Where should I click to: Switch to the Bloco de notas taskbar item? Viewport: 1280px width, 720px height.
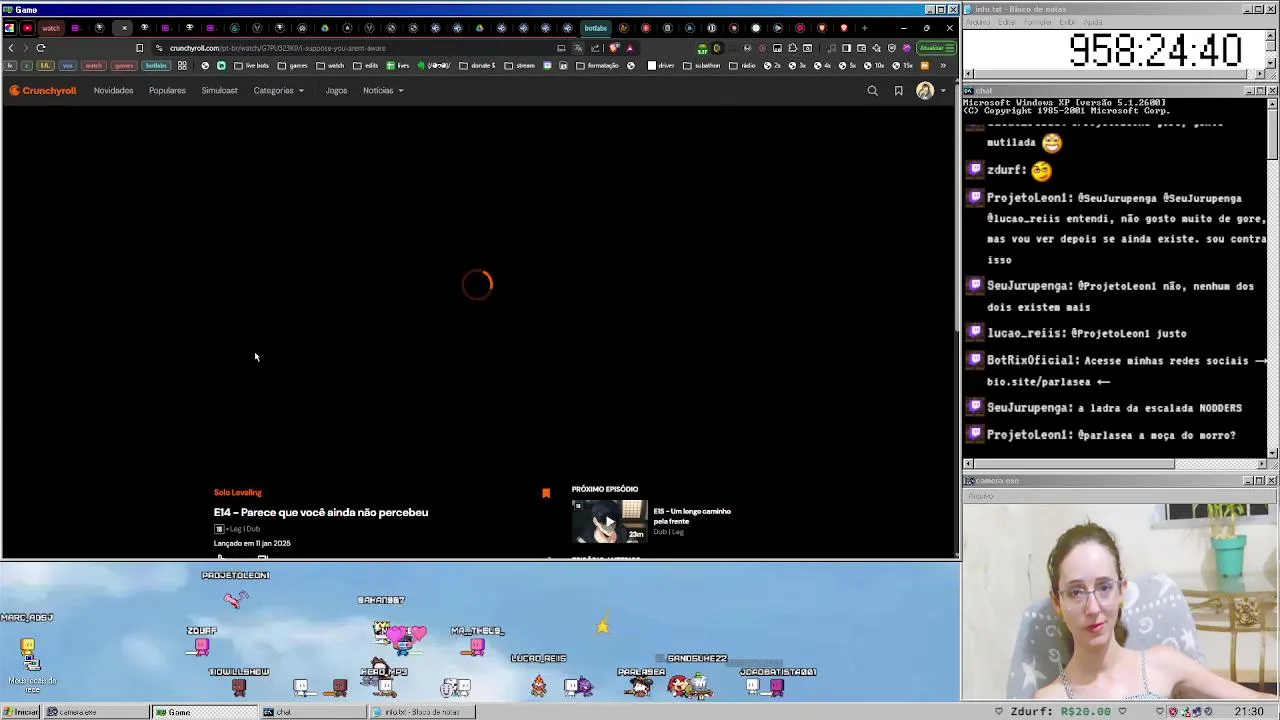(x=422, y=712)
